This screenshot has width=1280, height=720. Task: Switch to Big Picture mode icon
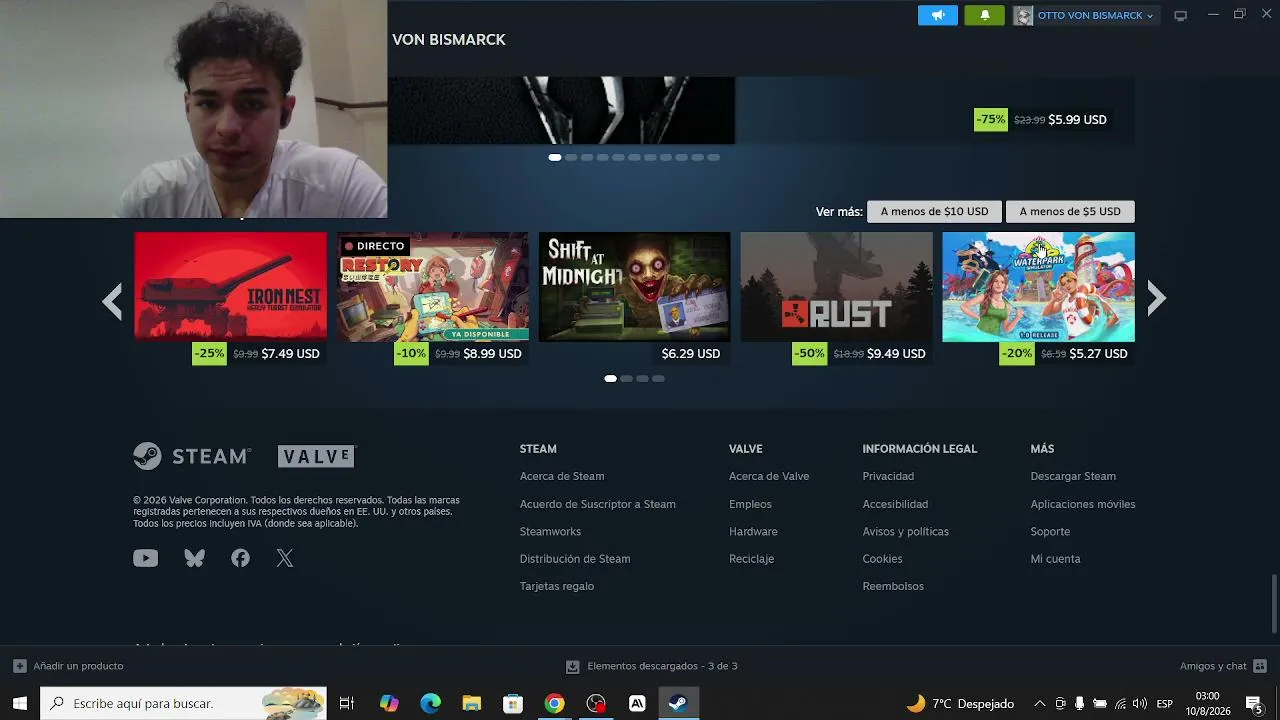tap(1180, 15)
